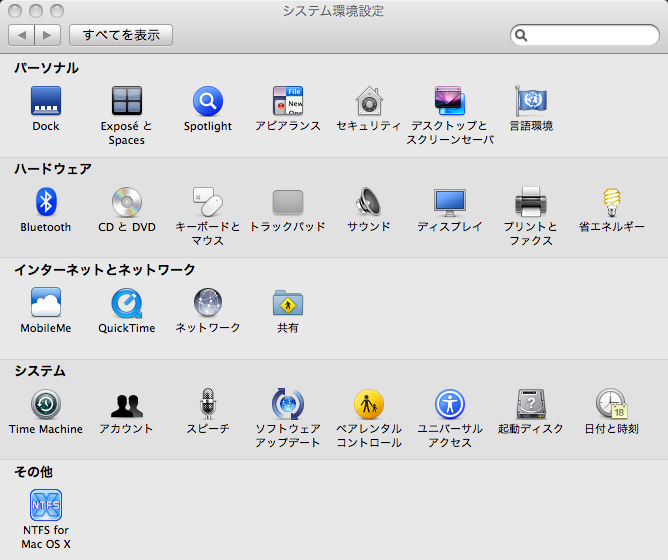Close the システム環境設定 window

(15, 11)
